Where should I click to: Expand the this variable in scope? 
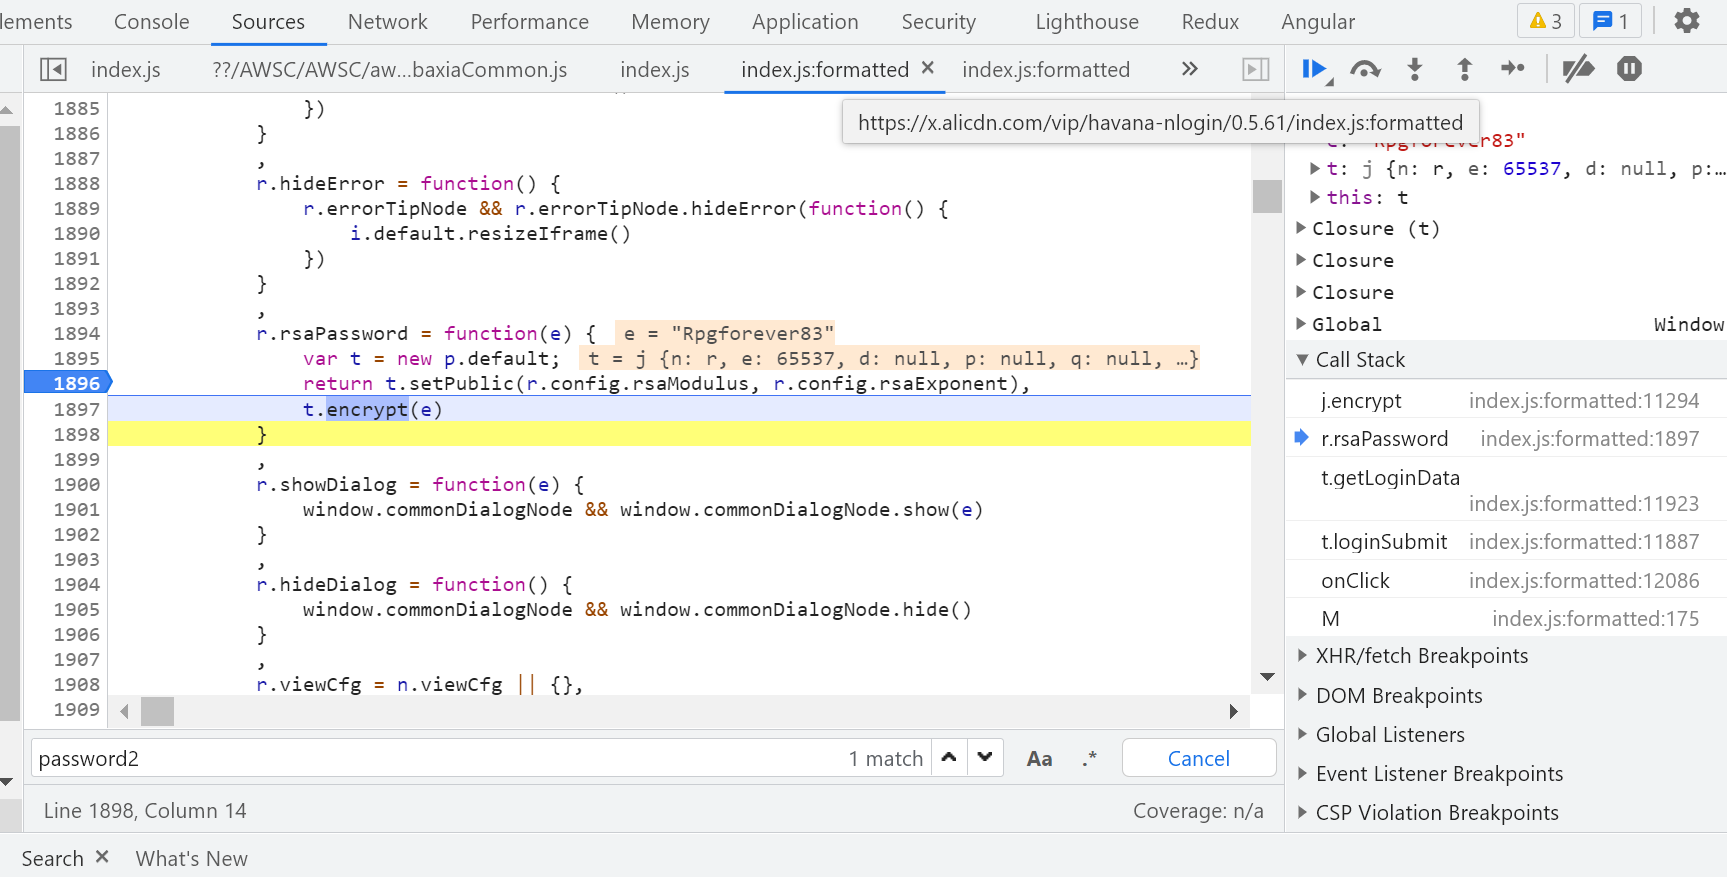point(1315,197)
